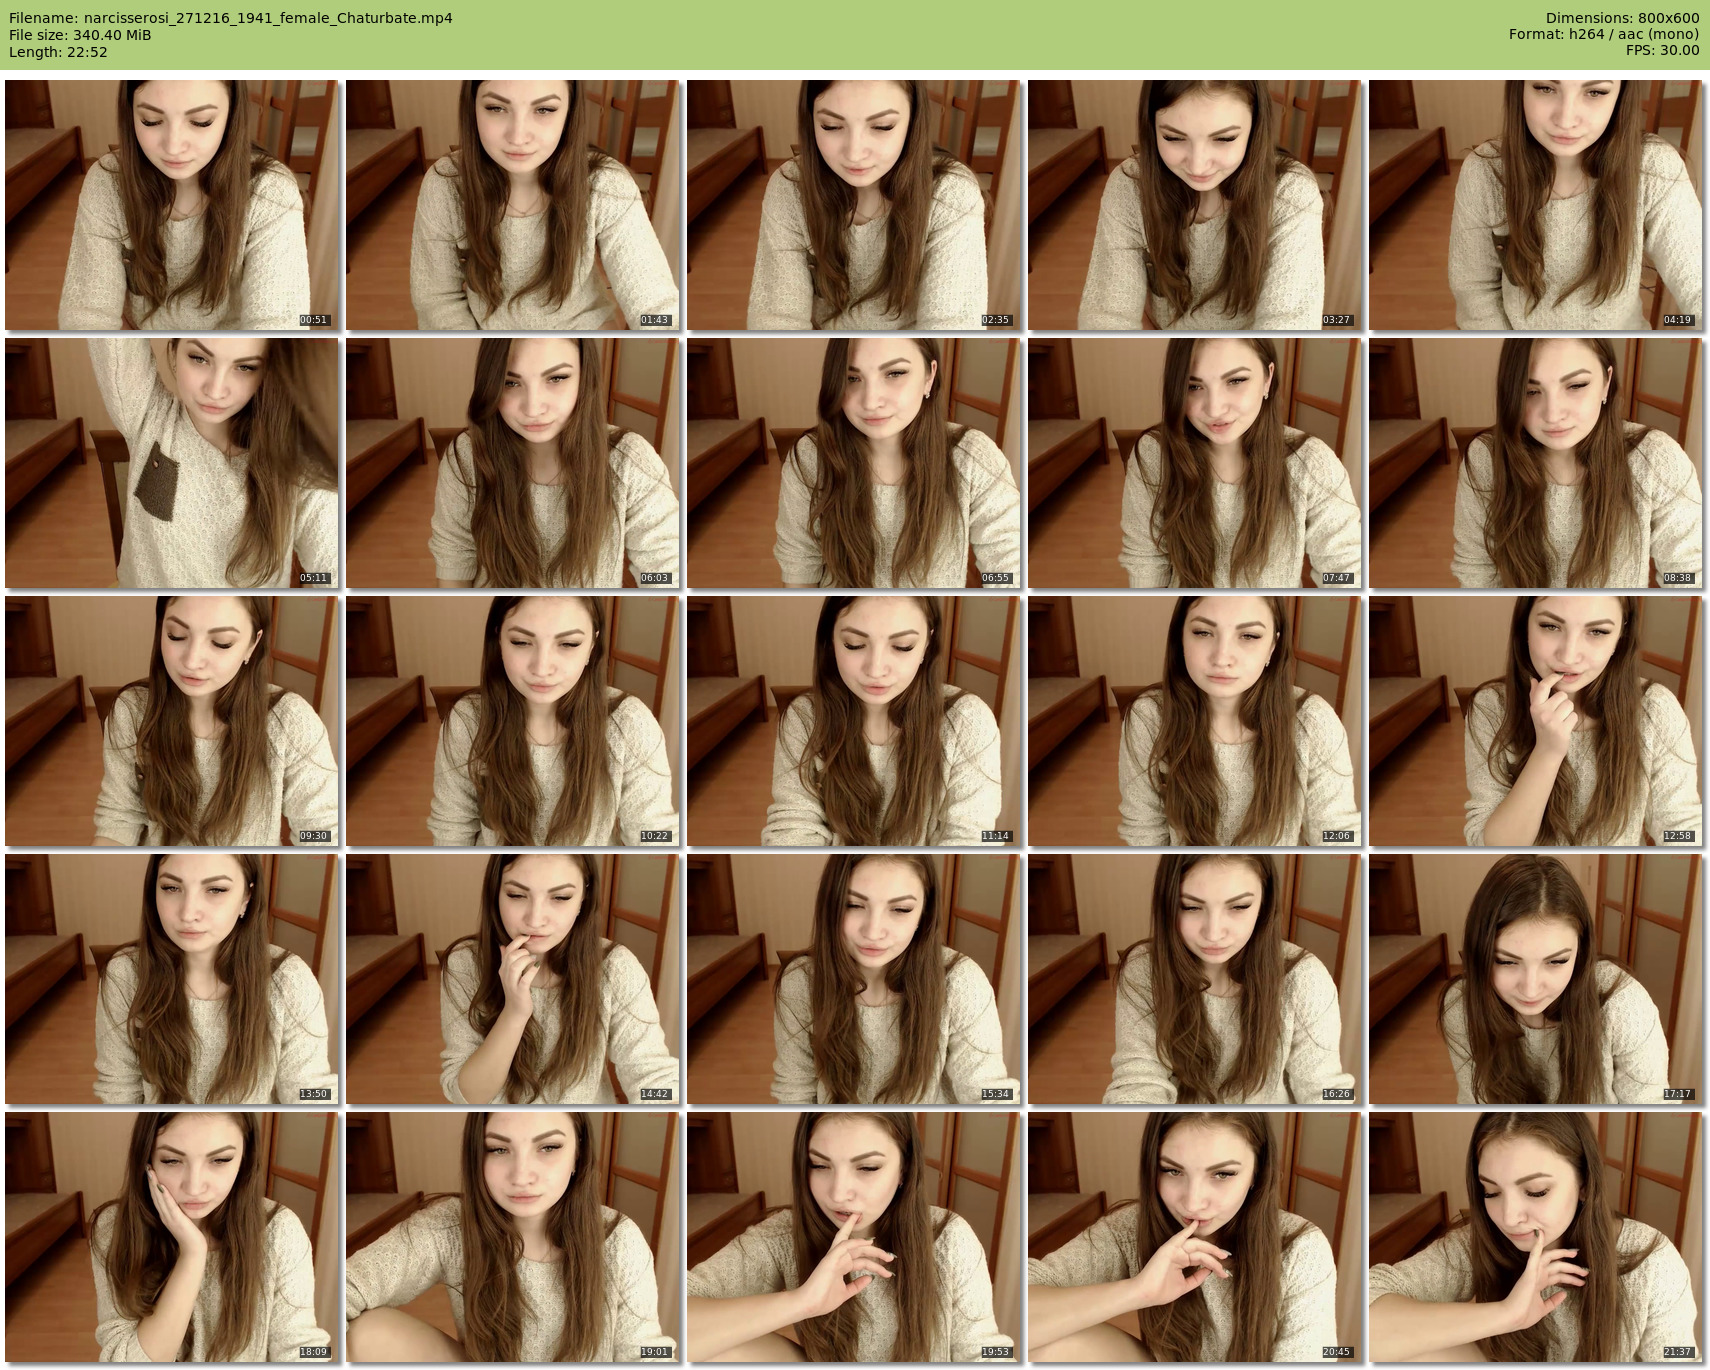
Task: Click the frame stamped 13:50
Action: click(x=172, y=979)
